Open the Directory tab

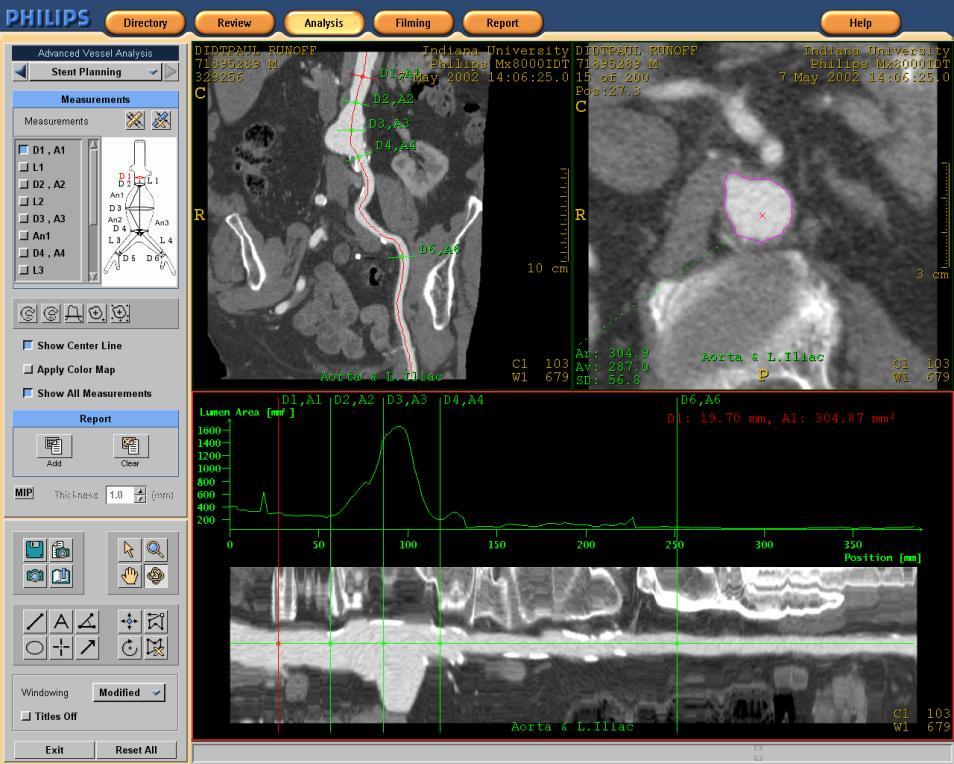[x=145, y=23]
